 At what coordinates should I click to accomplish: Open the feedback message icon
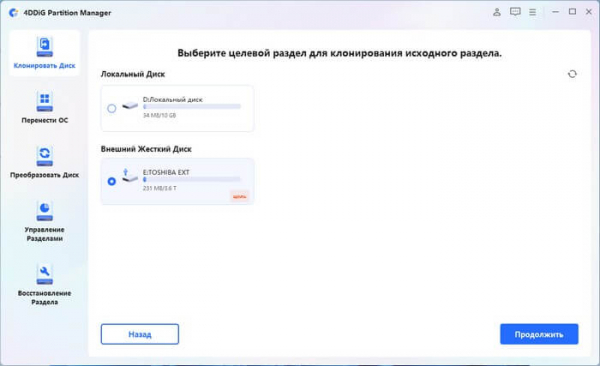coord(515,12)
